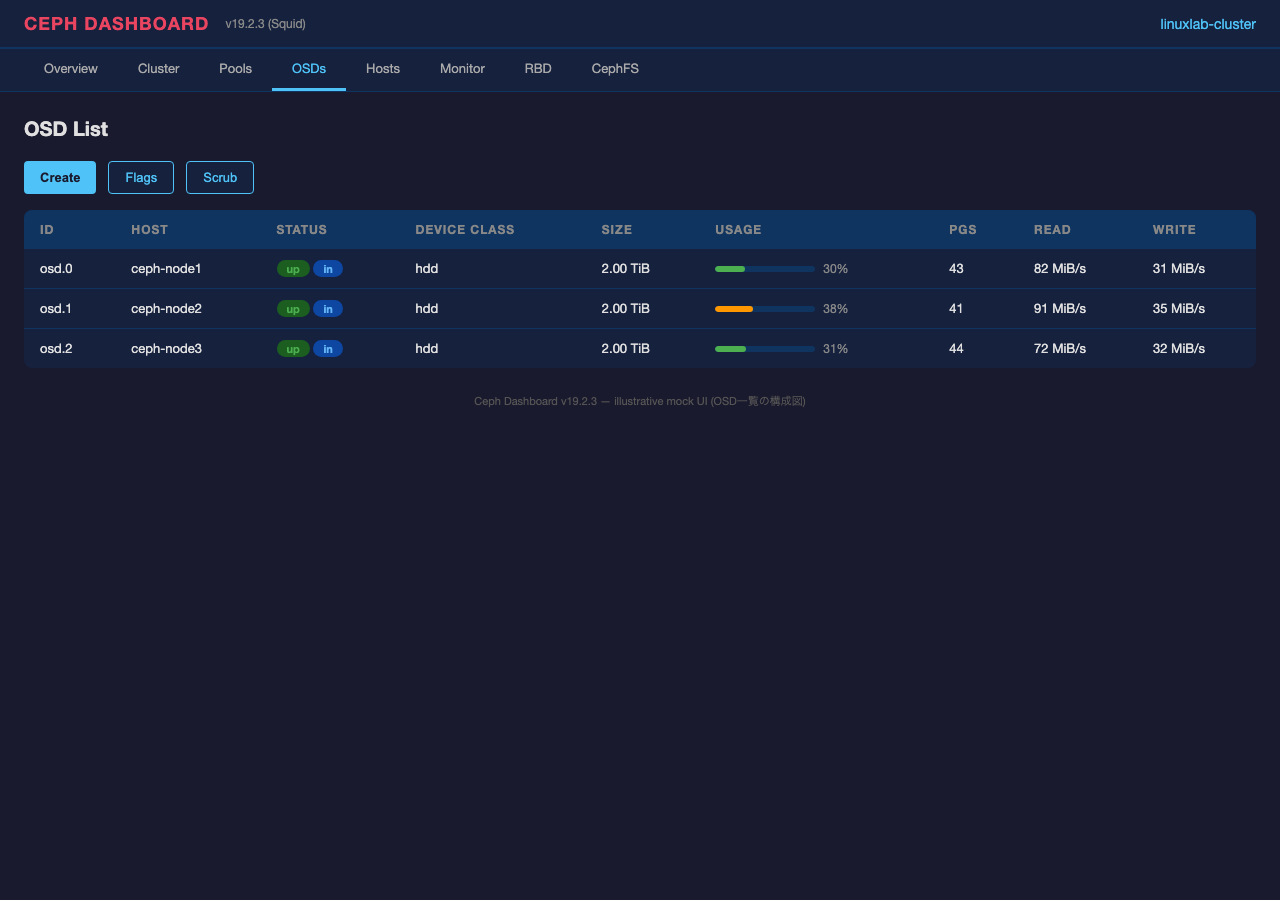The width and height of the screenshot is (1280, 900).
Task: Click the in badge for osd.0
Action: tap(328, 269)
